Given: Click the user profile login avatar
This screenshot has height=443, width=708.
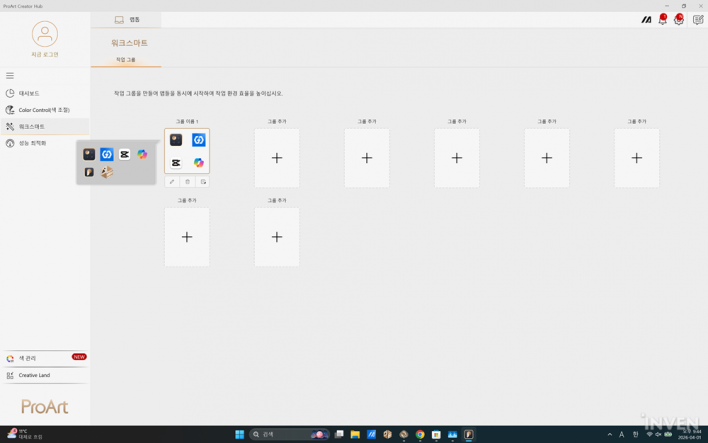Looking at the screenshot, I should click(x=45, y=34).
